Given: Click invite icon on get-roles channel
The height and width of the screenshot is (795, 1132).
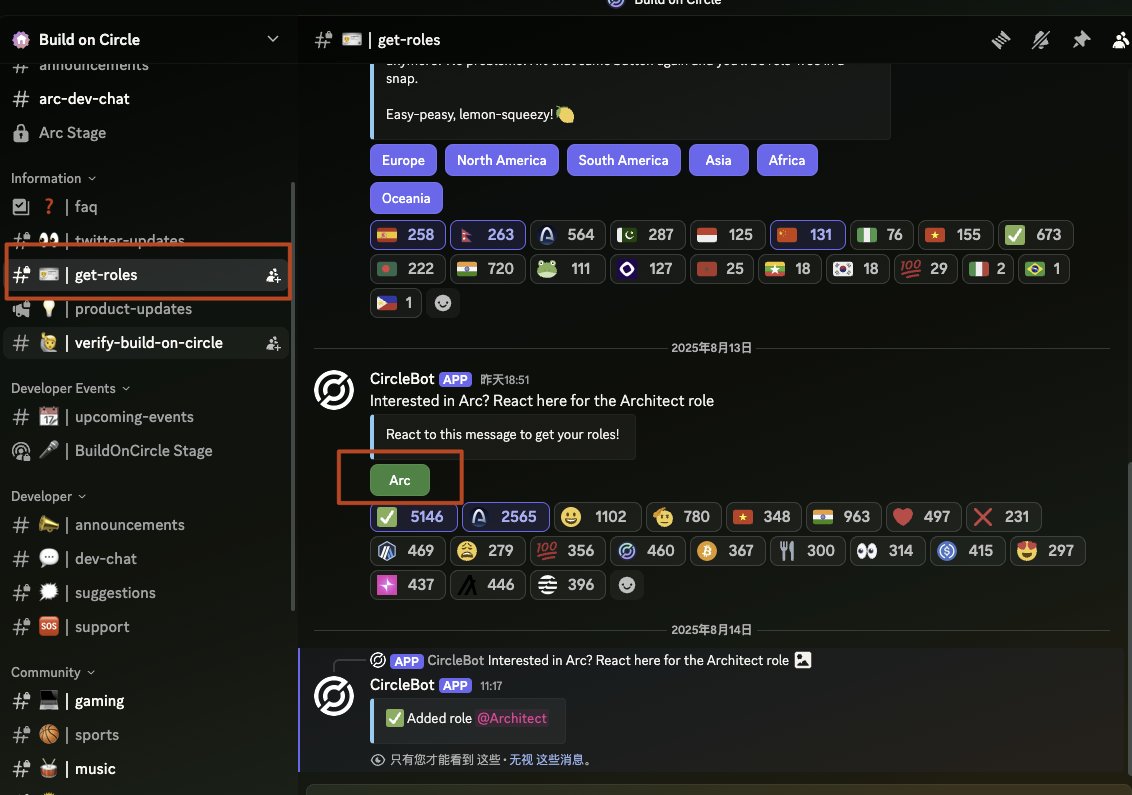Looking at the screenshot, I should (x=273, y=275).
